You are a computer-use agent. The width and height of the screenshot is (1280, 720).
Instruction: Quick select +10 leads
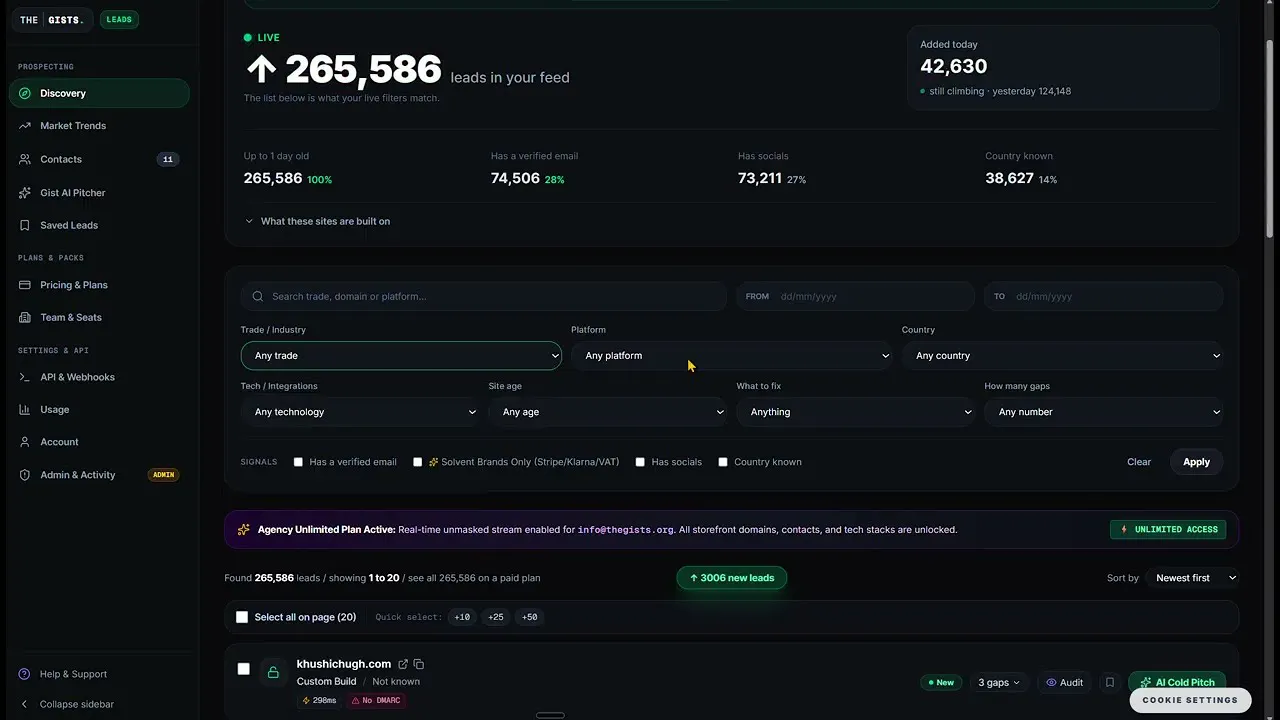[x=462, y=617]
